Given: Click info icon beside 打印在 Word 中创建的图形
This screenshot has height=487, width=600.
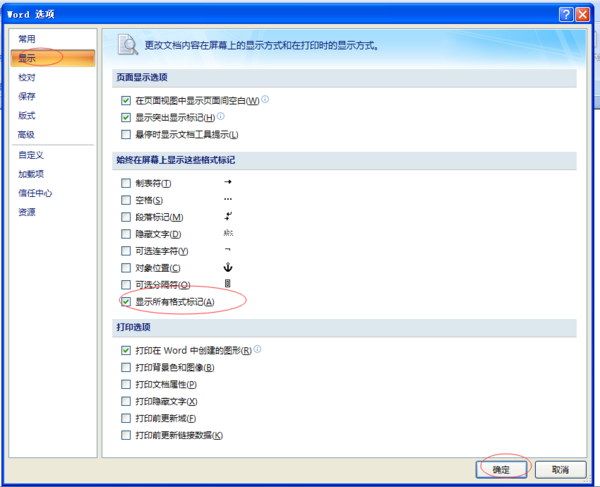Looking at the screenshot, I should [x=258, y=349].
